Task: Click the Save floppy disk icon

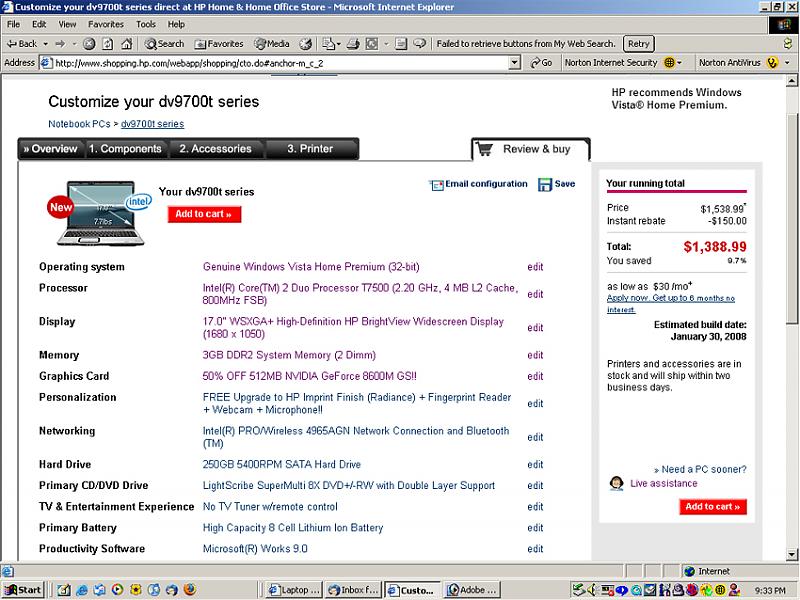Action: click(x=545, y=184)
